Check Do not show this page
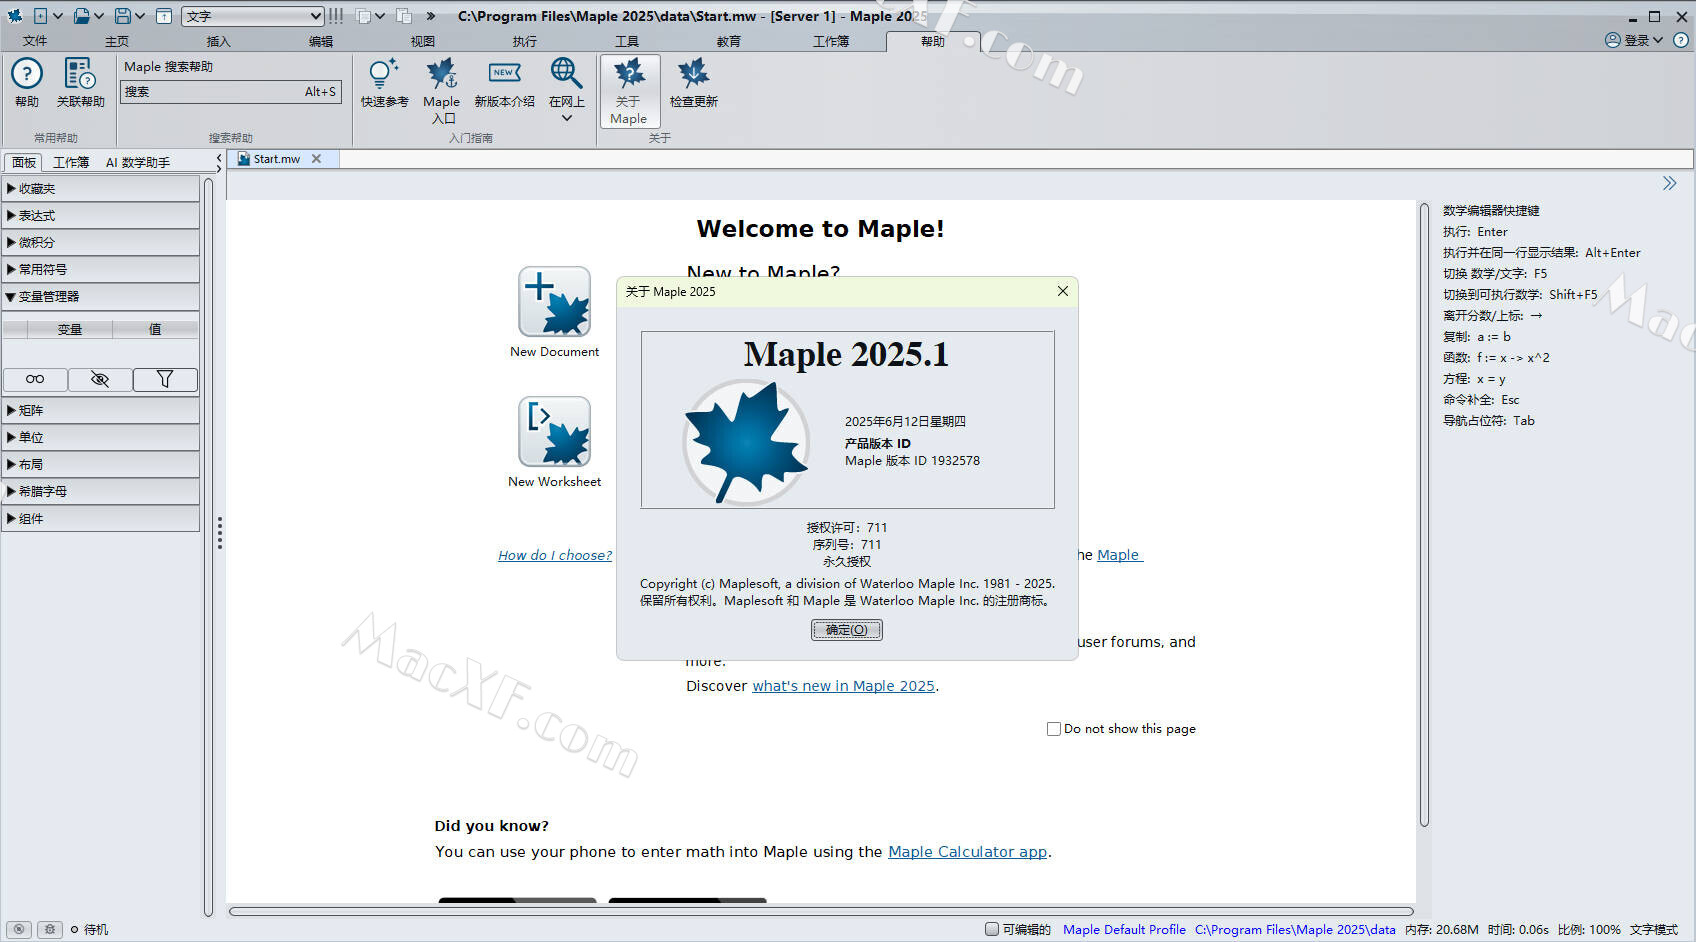 [x=1053, y=729]
